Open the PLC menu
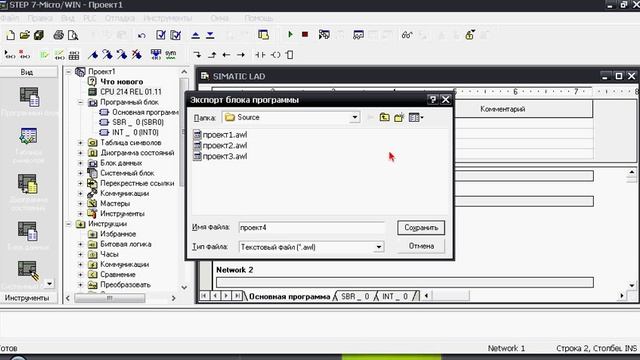Viewport: 640px width, 360px height. coord(89,18)
